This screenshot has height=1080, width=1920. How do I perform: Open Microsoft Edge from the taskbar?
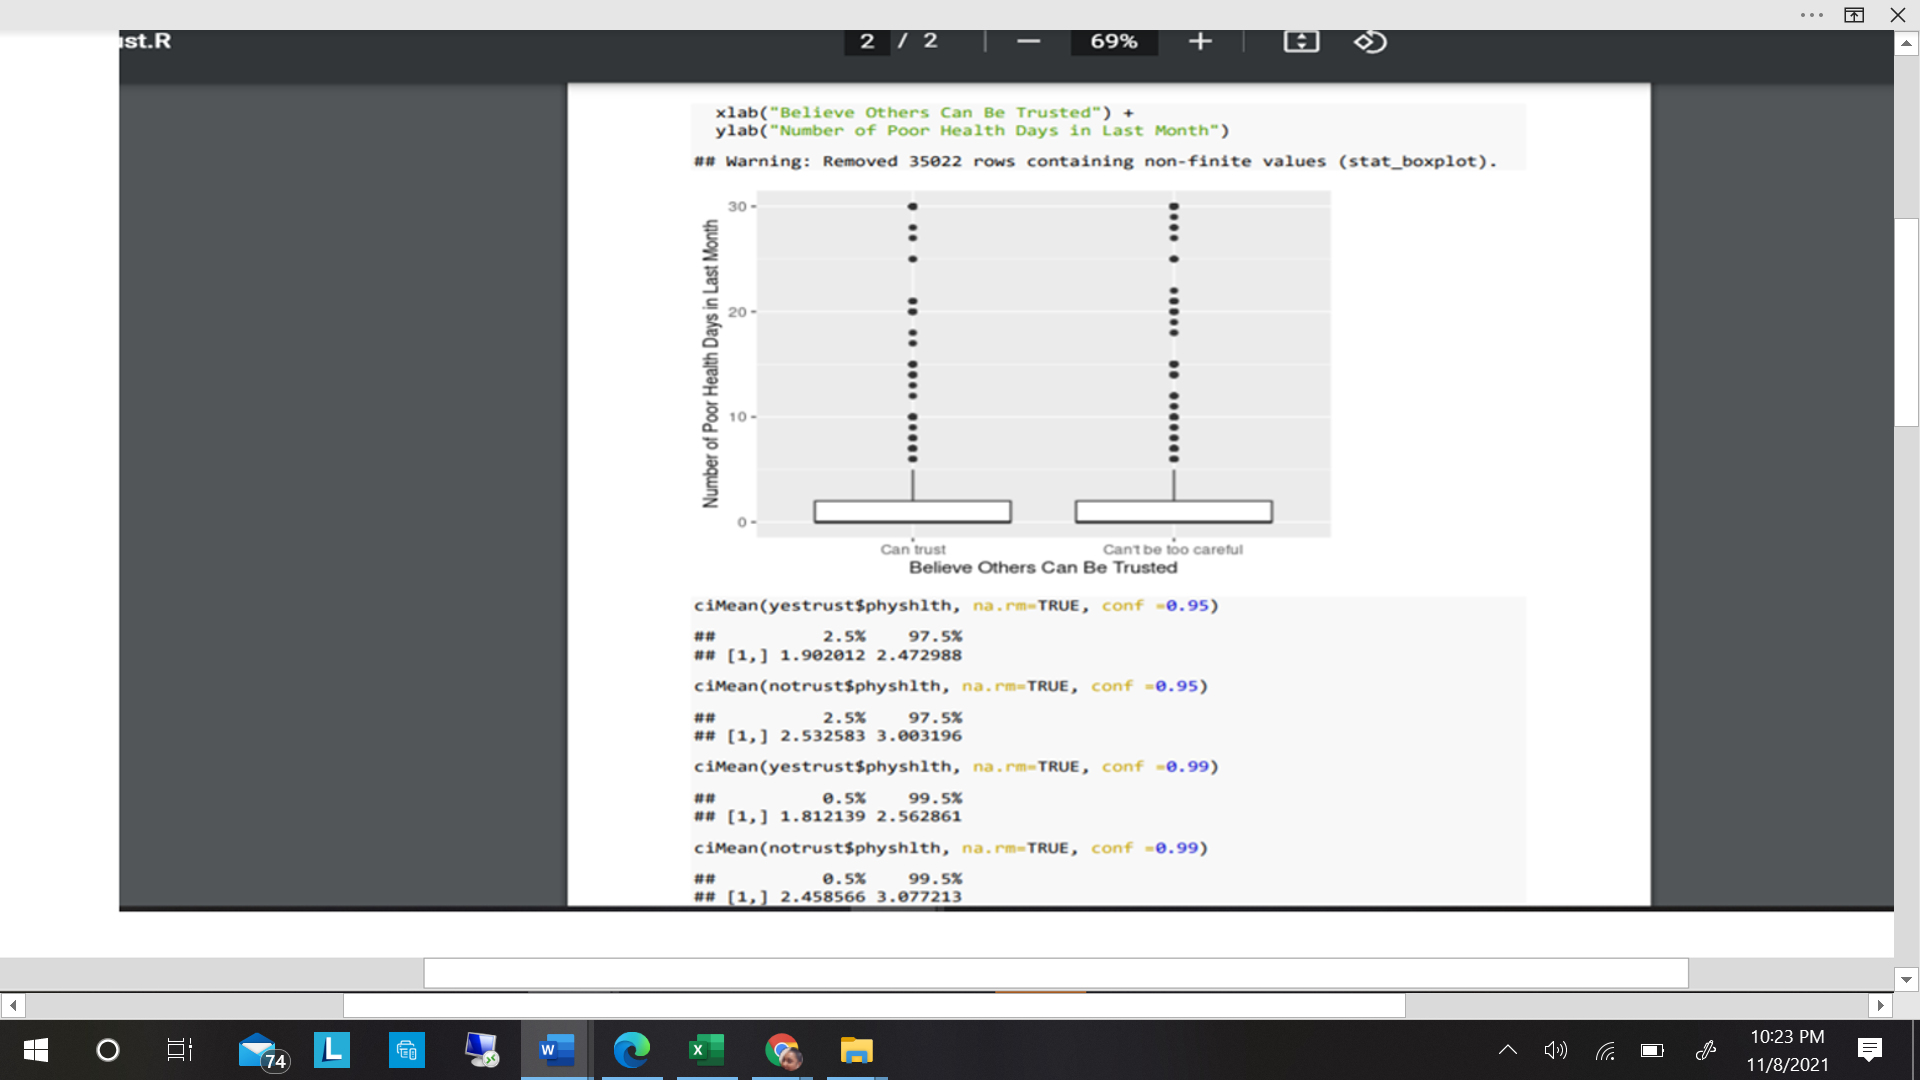tap(631, 1050)
